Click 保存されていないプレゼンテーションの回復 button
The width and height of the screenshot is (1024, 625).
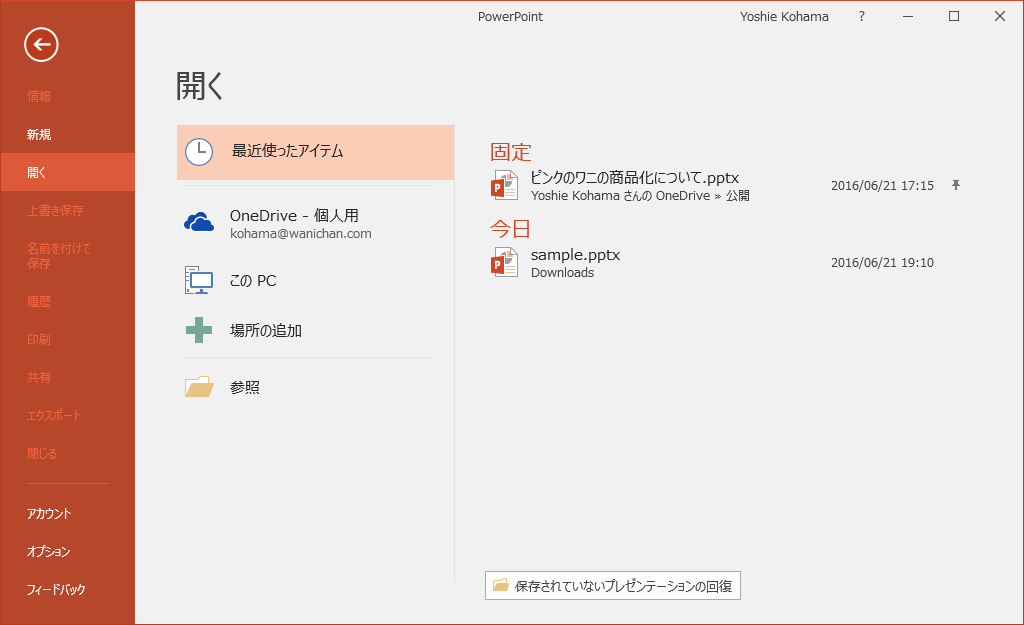pos(613,586)
